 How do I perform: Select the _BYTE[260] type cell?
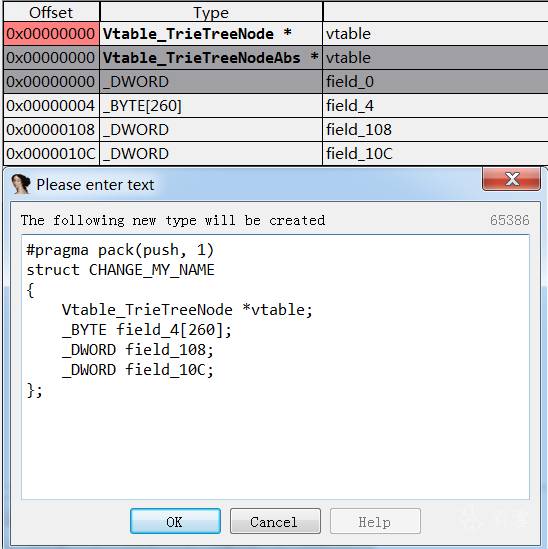tap(211, 106)
